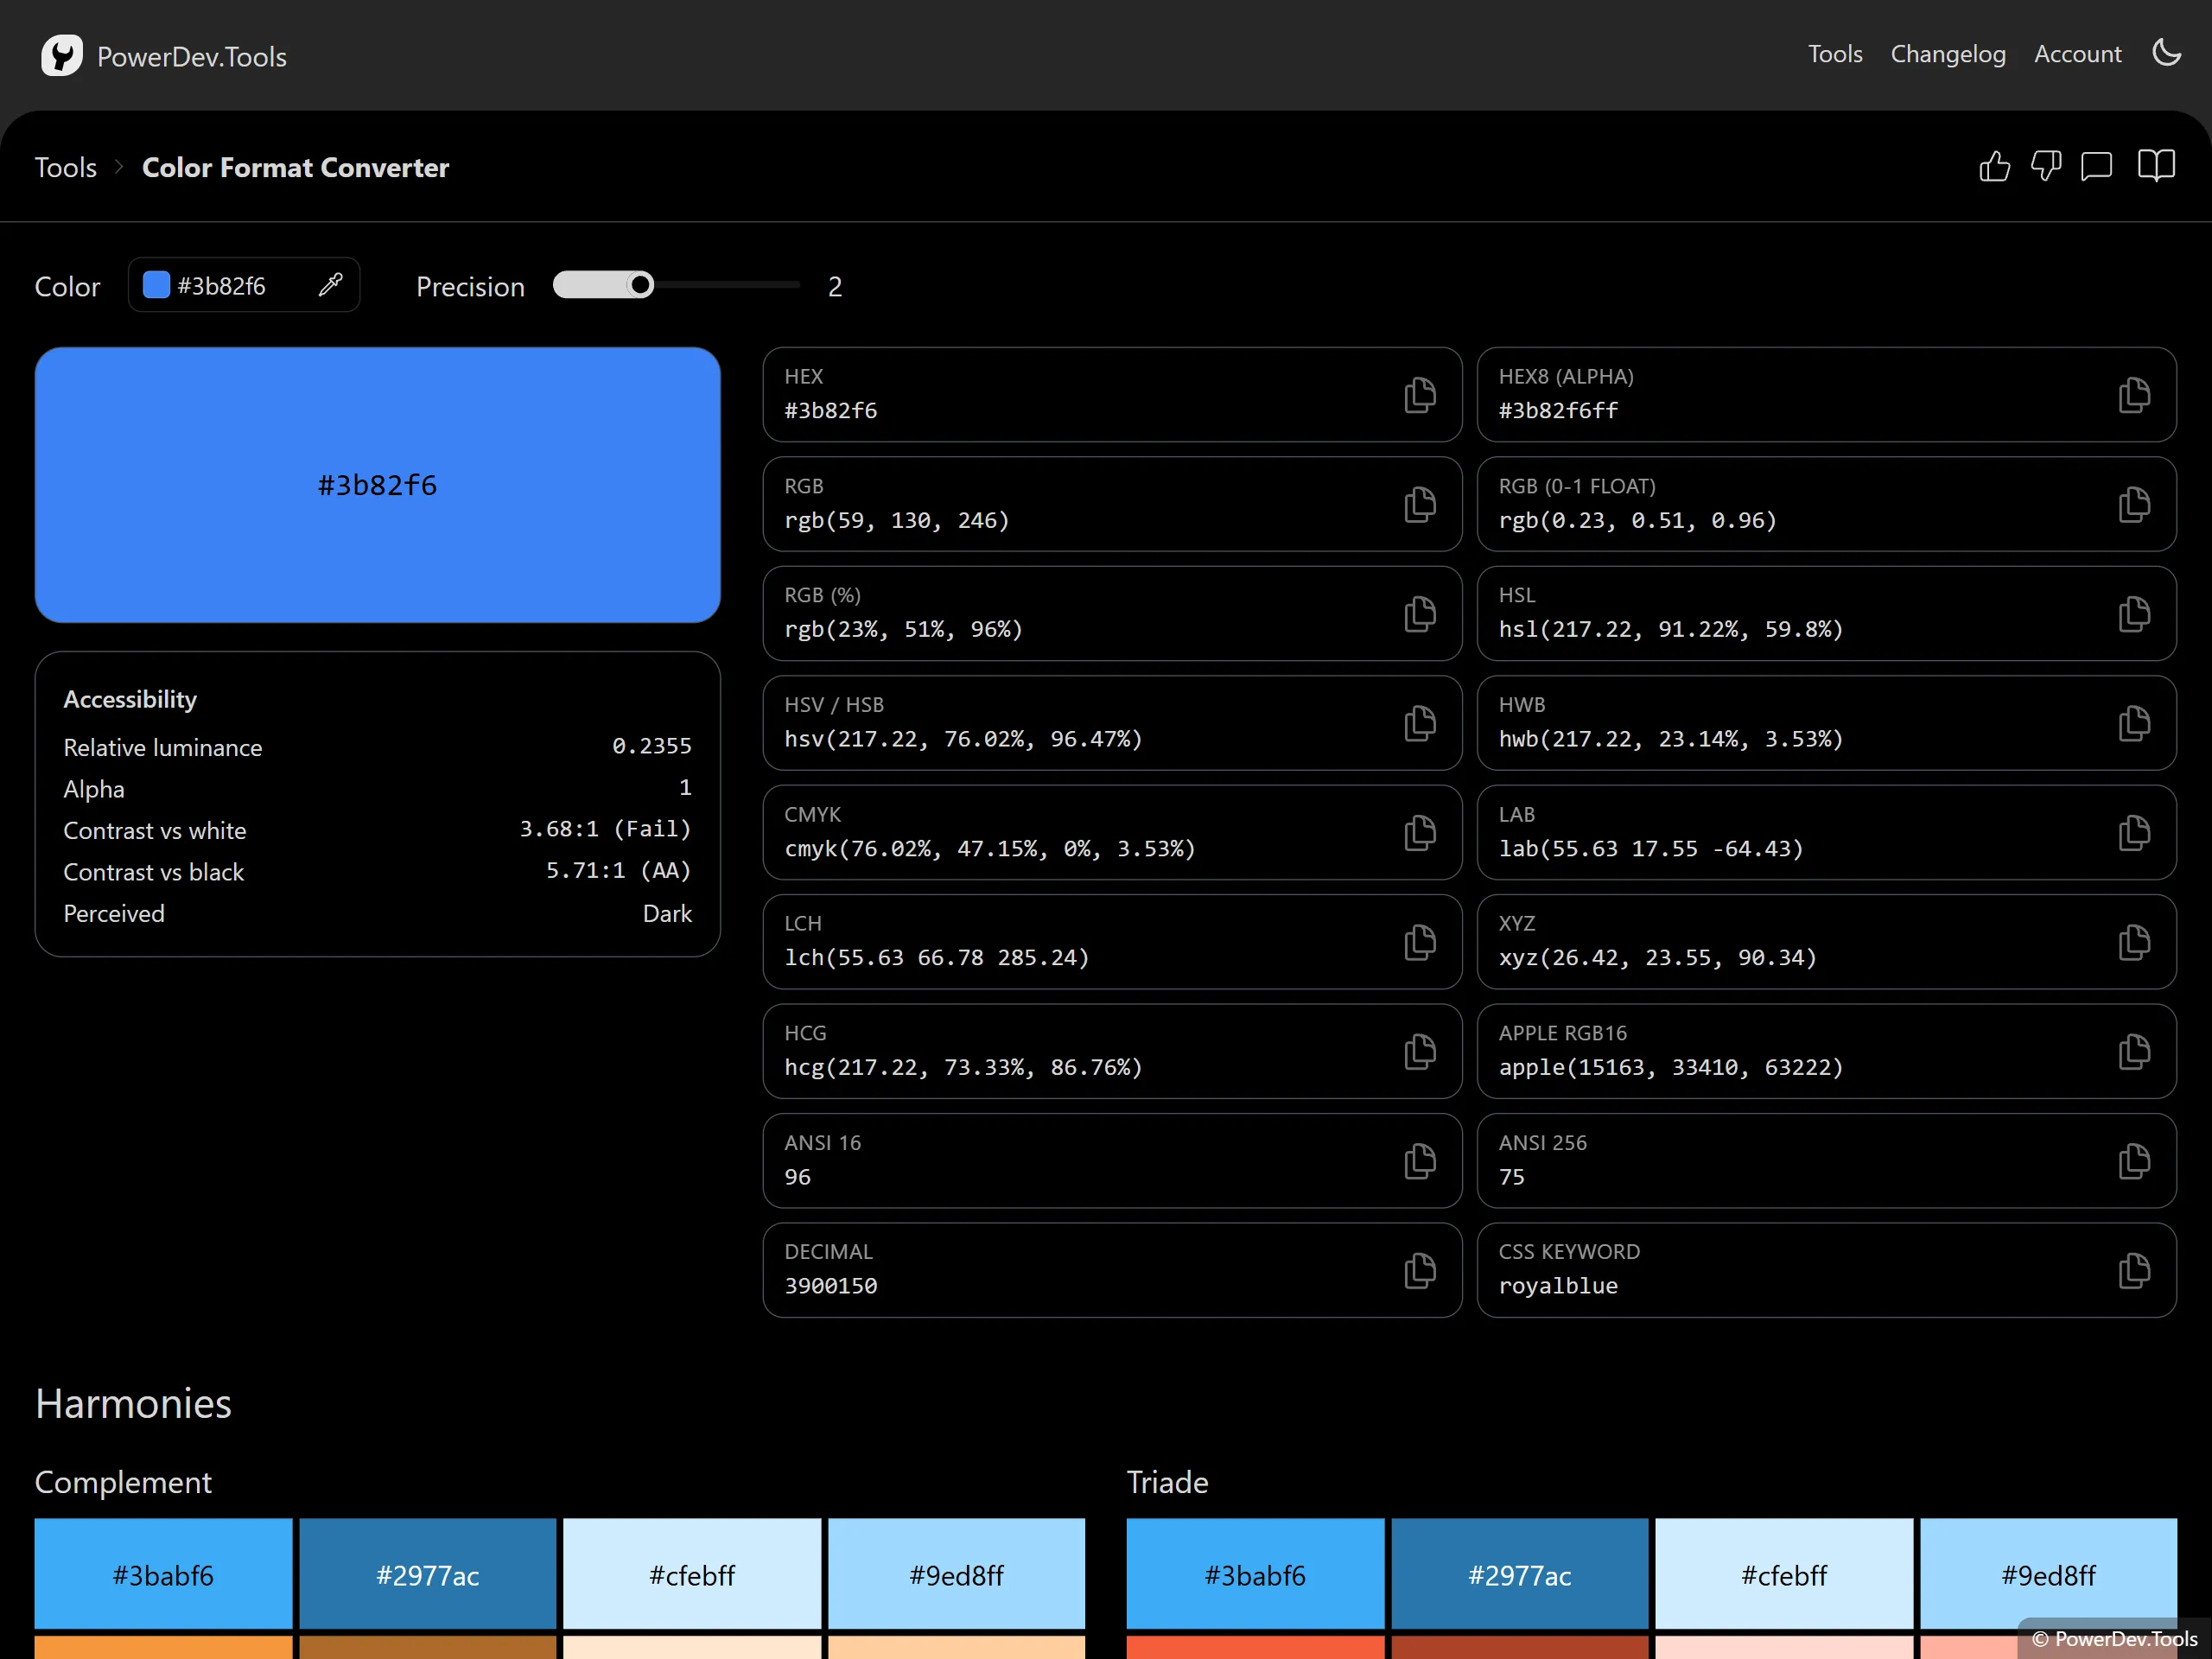Select Complement swatch #9ed8ff
The width and height of the screenshot is (2212, 1659).
coord(956,1574)
